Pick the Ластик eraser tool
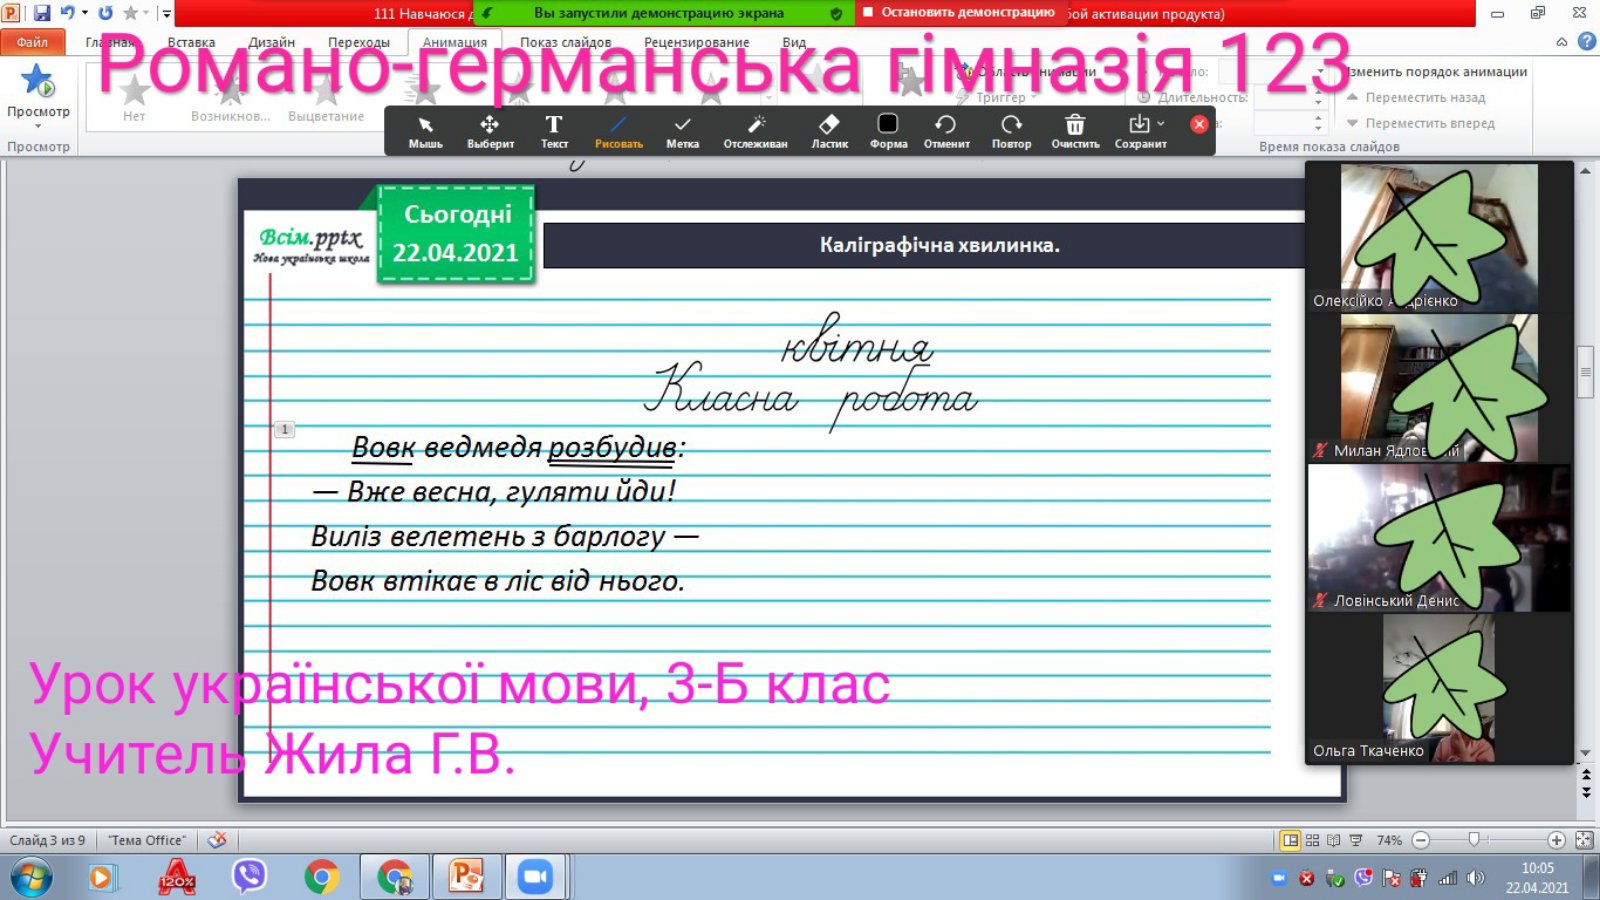 pyautogui.click(x=829, y=130)
